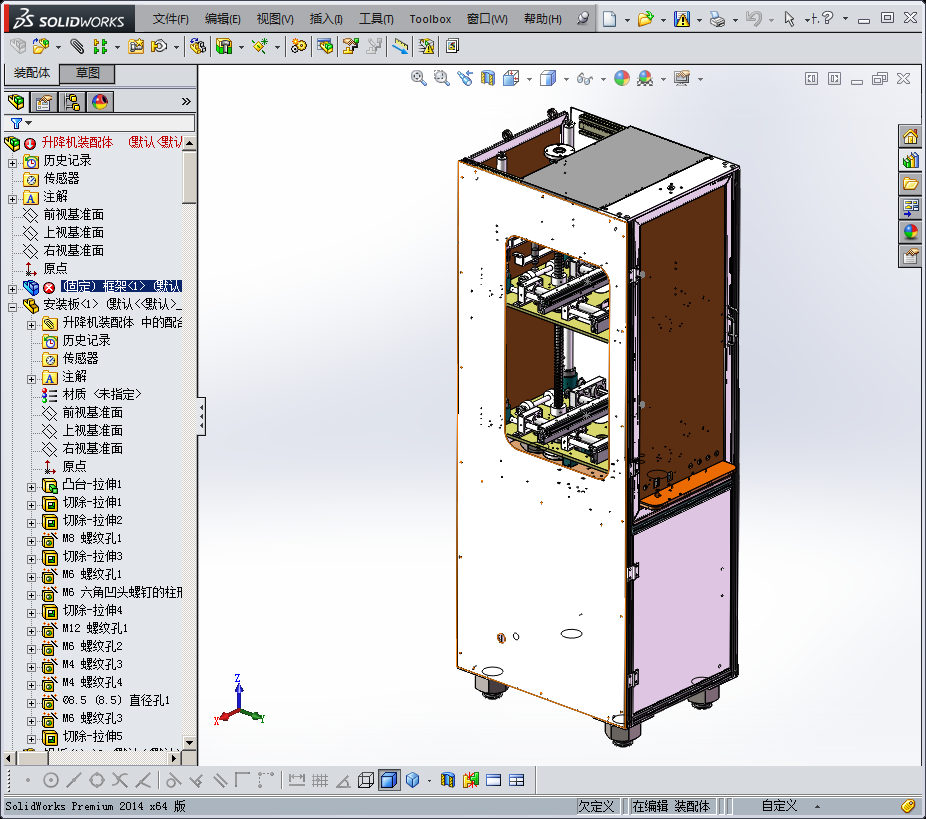Open SolidWorks Resources home icon in task pane
The width and height of the screenshot is (926, 819).
tap(911, 137)
